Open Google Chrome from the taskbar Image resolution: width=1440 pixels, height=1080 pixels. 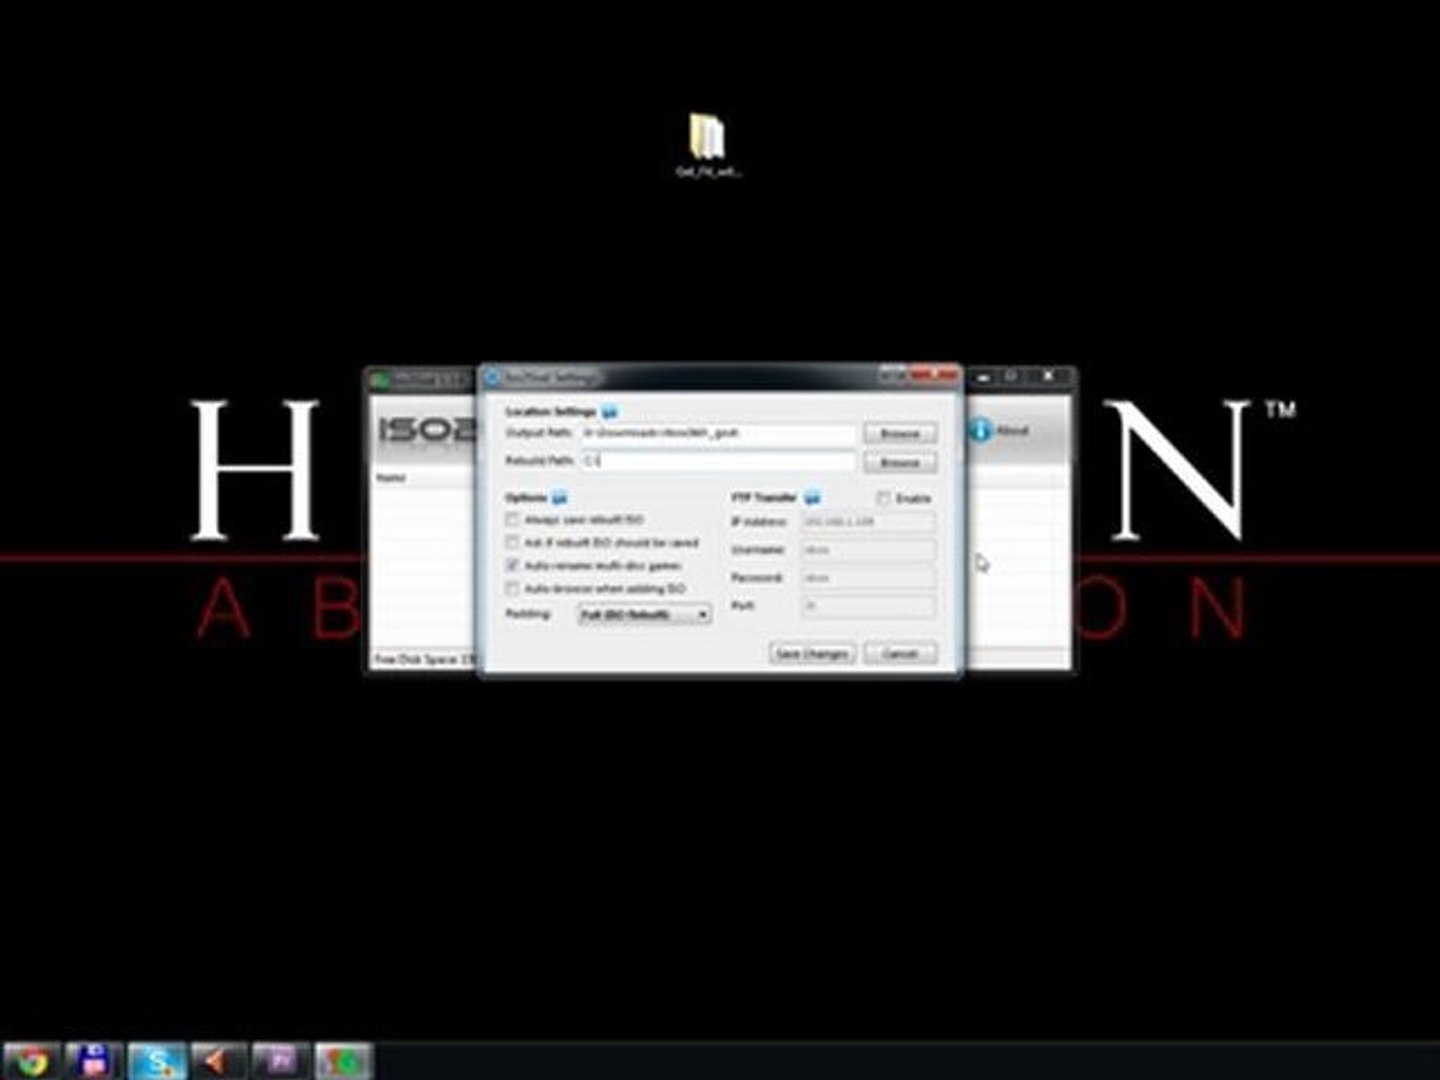coord(31,1061)
